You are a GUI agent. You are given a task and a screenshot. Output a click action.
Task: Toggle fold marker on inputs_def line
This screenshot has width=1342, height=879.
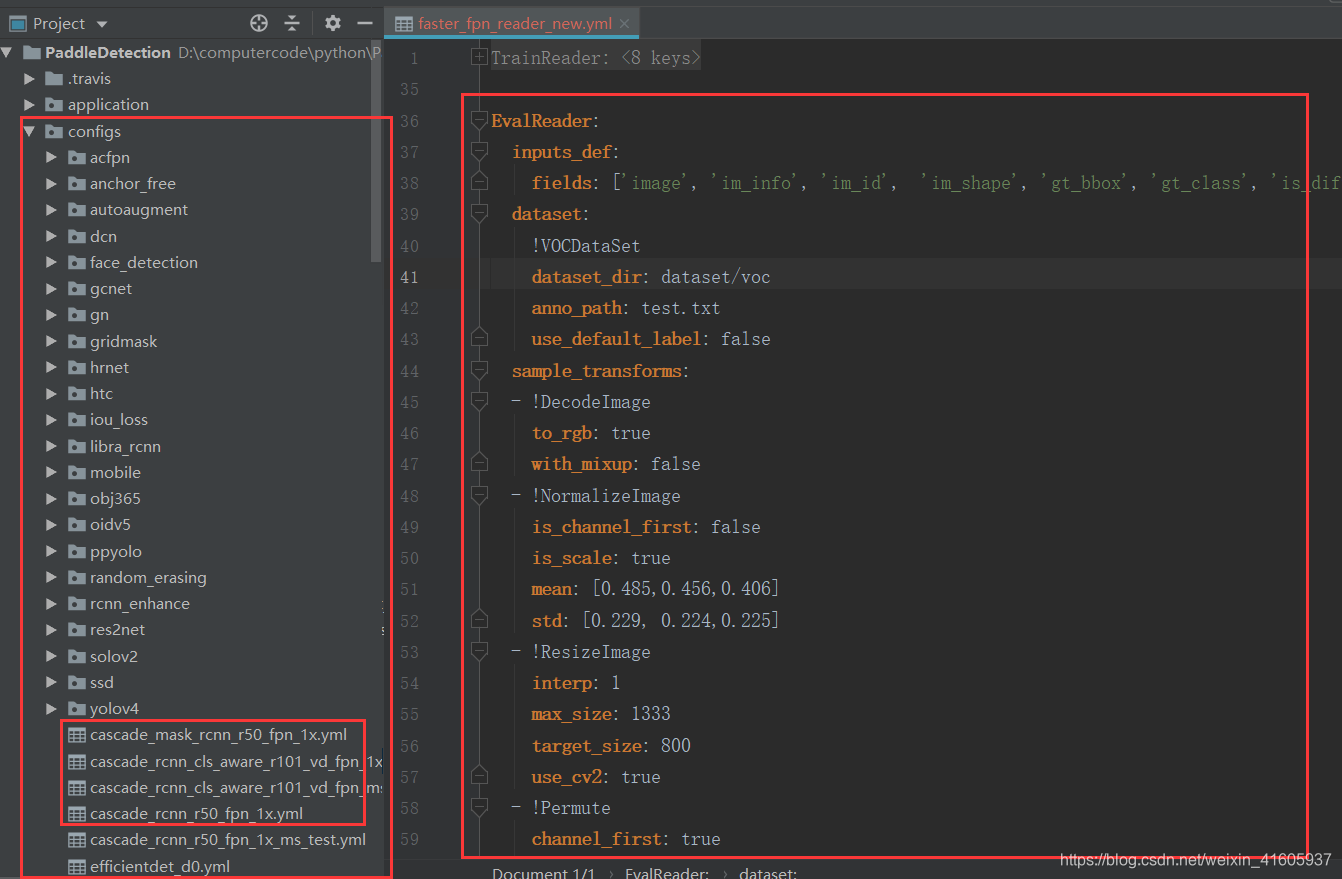pos(480,152)
